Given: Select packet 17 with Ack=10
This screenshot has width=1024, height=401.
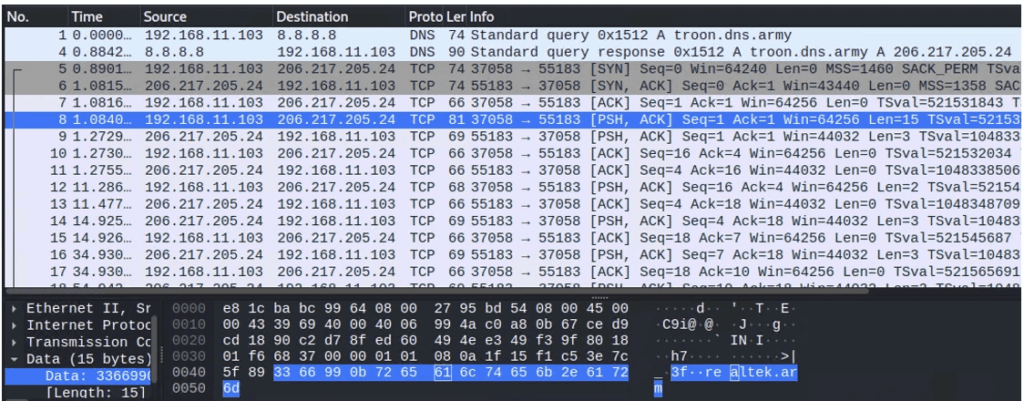Looking at the screenshot, I should coord(500,271).
